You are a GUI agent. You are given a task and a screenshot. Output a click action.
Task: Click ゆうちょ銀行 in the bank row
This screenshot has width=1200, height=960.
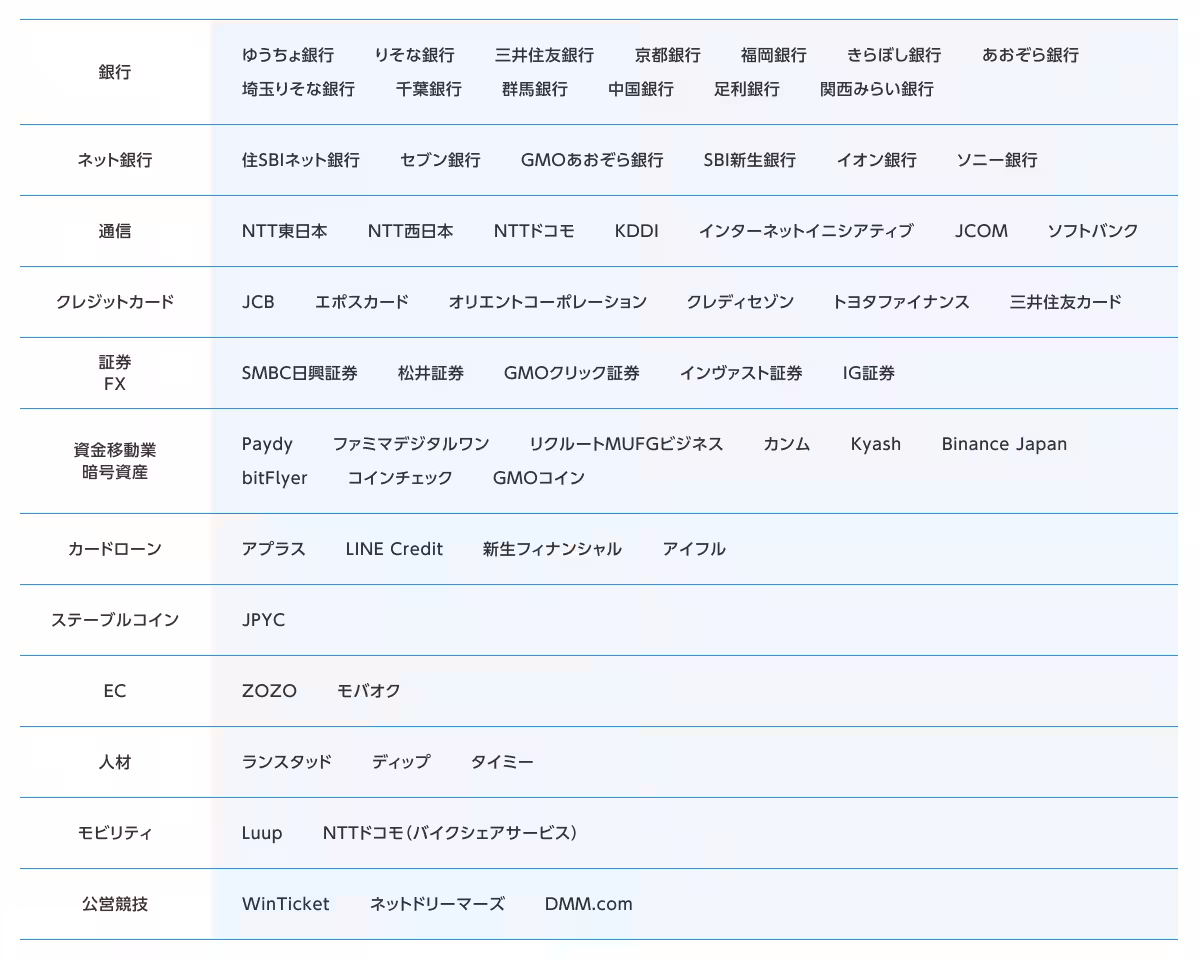click(x=288, y=55)
